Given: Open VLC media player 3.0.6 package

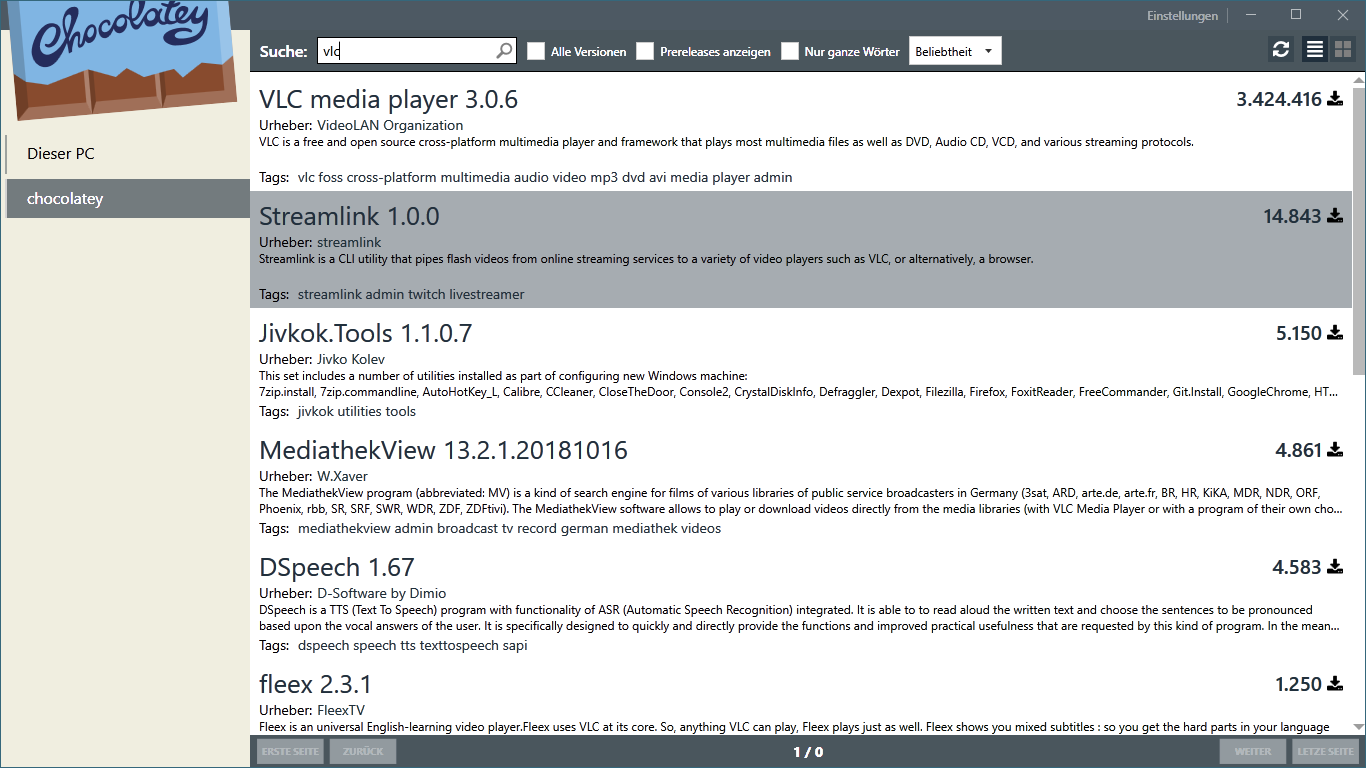Looking at the screenshot, I should 388,99.
